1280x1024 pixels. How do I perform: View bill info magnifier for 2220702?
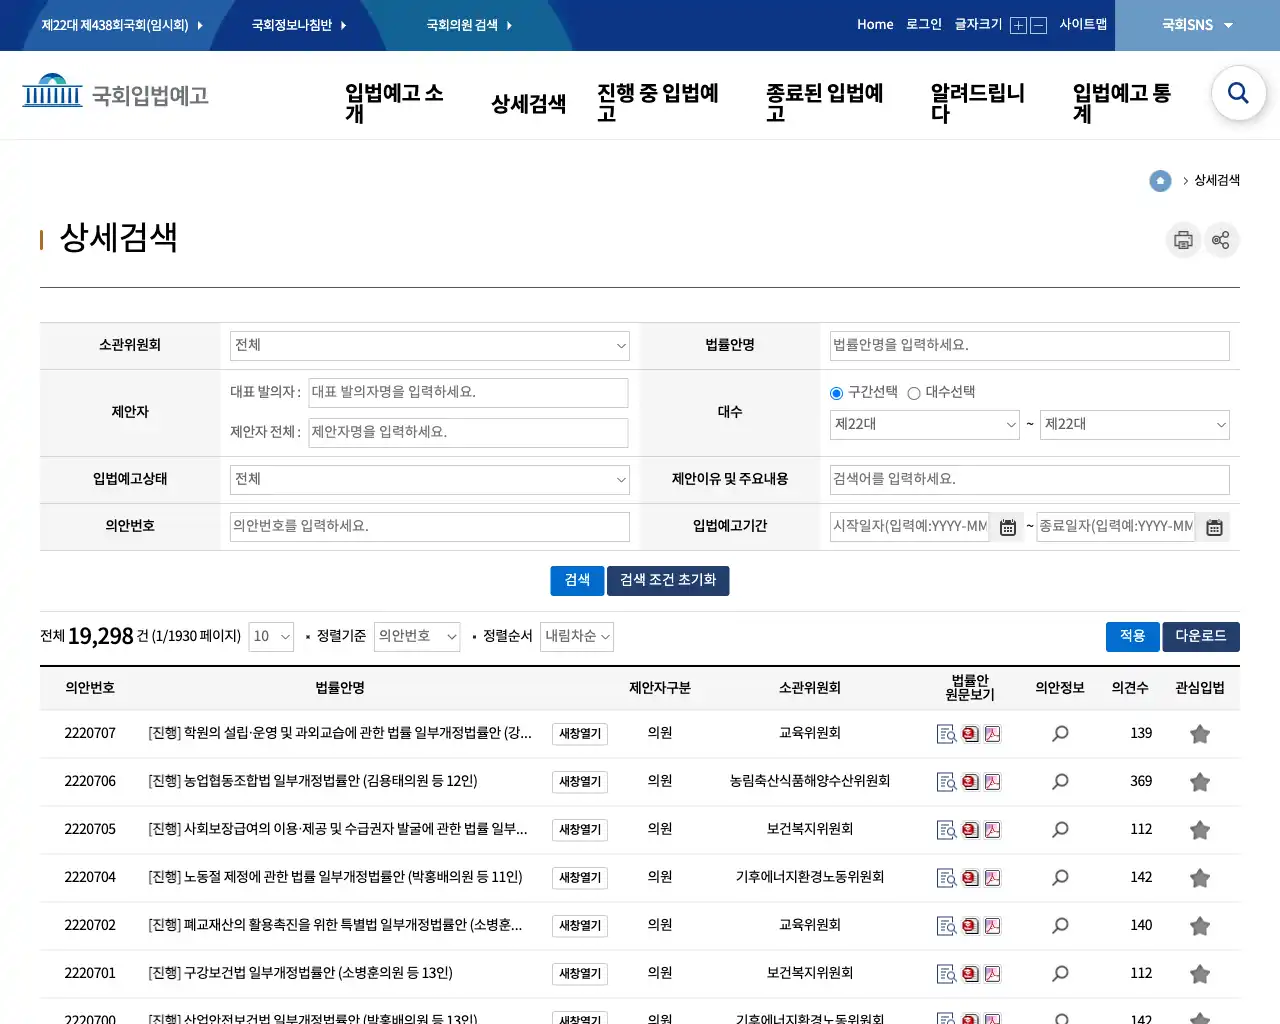[1060, 926]
